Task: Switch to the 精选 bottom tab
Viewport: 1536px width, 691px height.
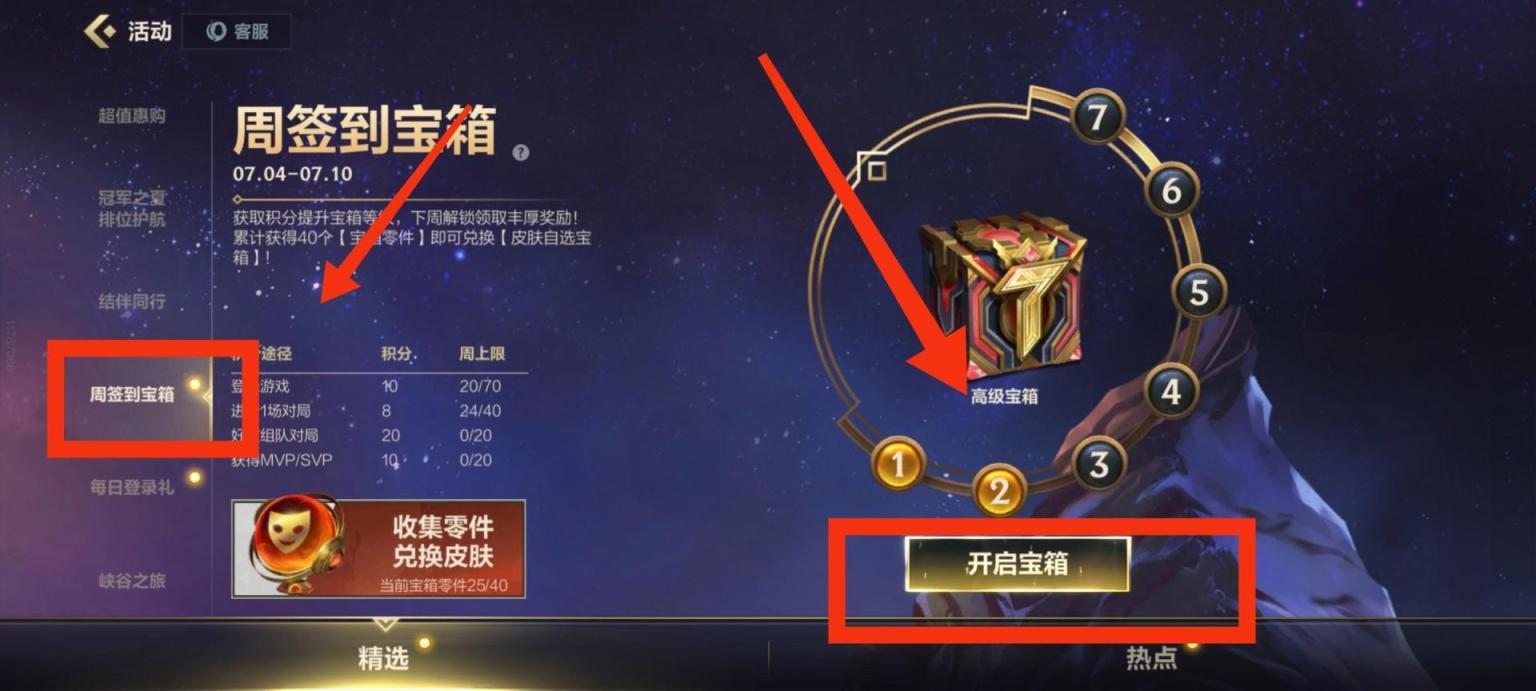Action: (384, 657)
